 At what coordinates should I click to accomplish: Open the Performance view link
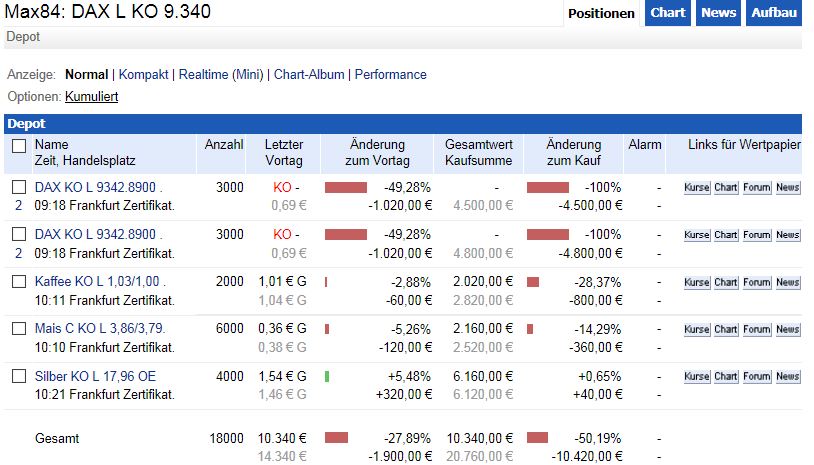tap(390, 75)
